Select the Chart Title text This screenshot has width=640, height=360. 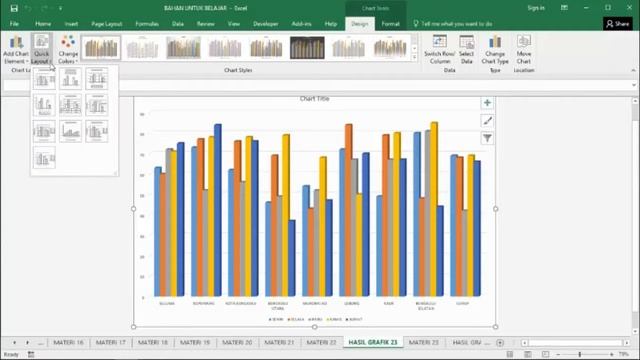pos(314,99)
